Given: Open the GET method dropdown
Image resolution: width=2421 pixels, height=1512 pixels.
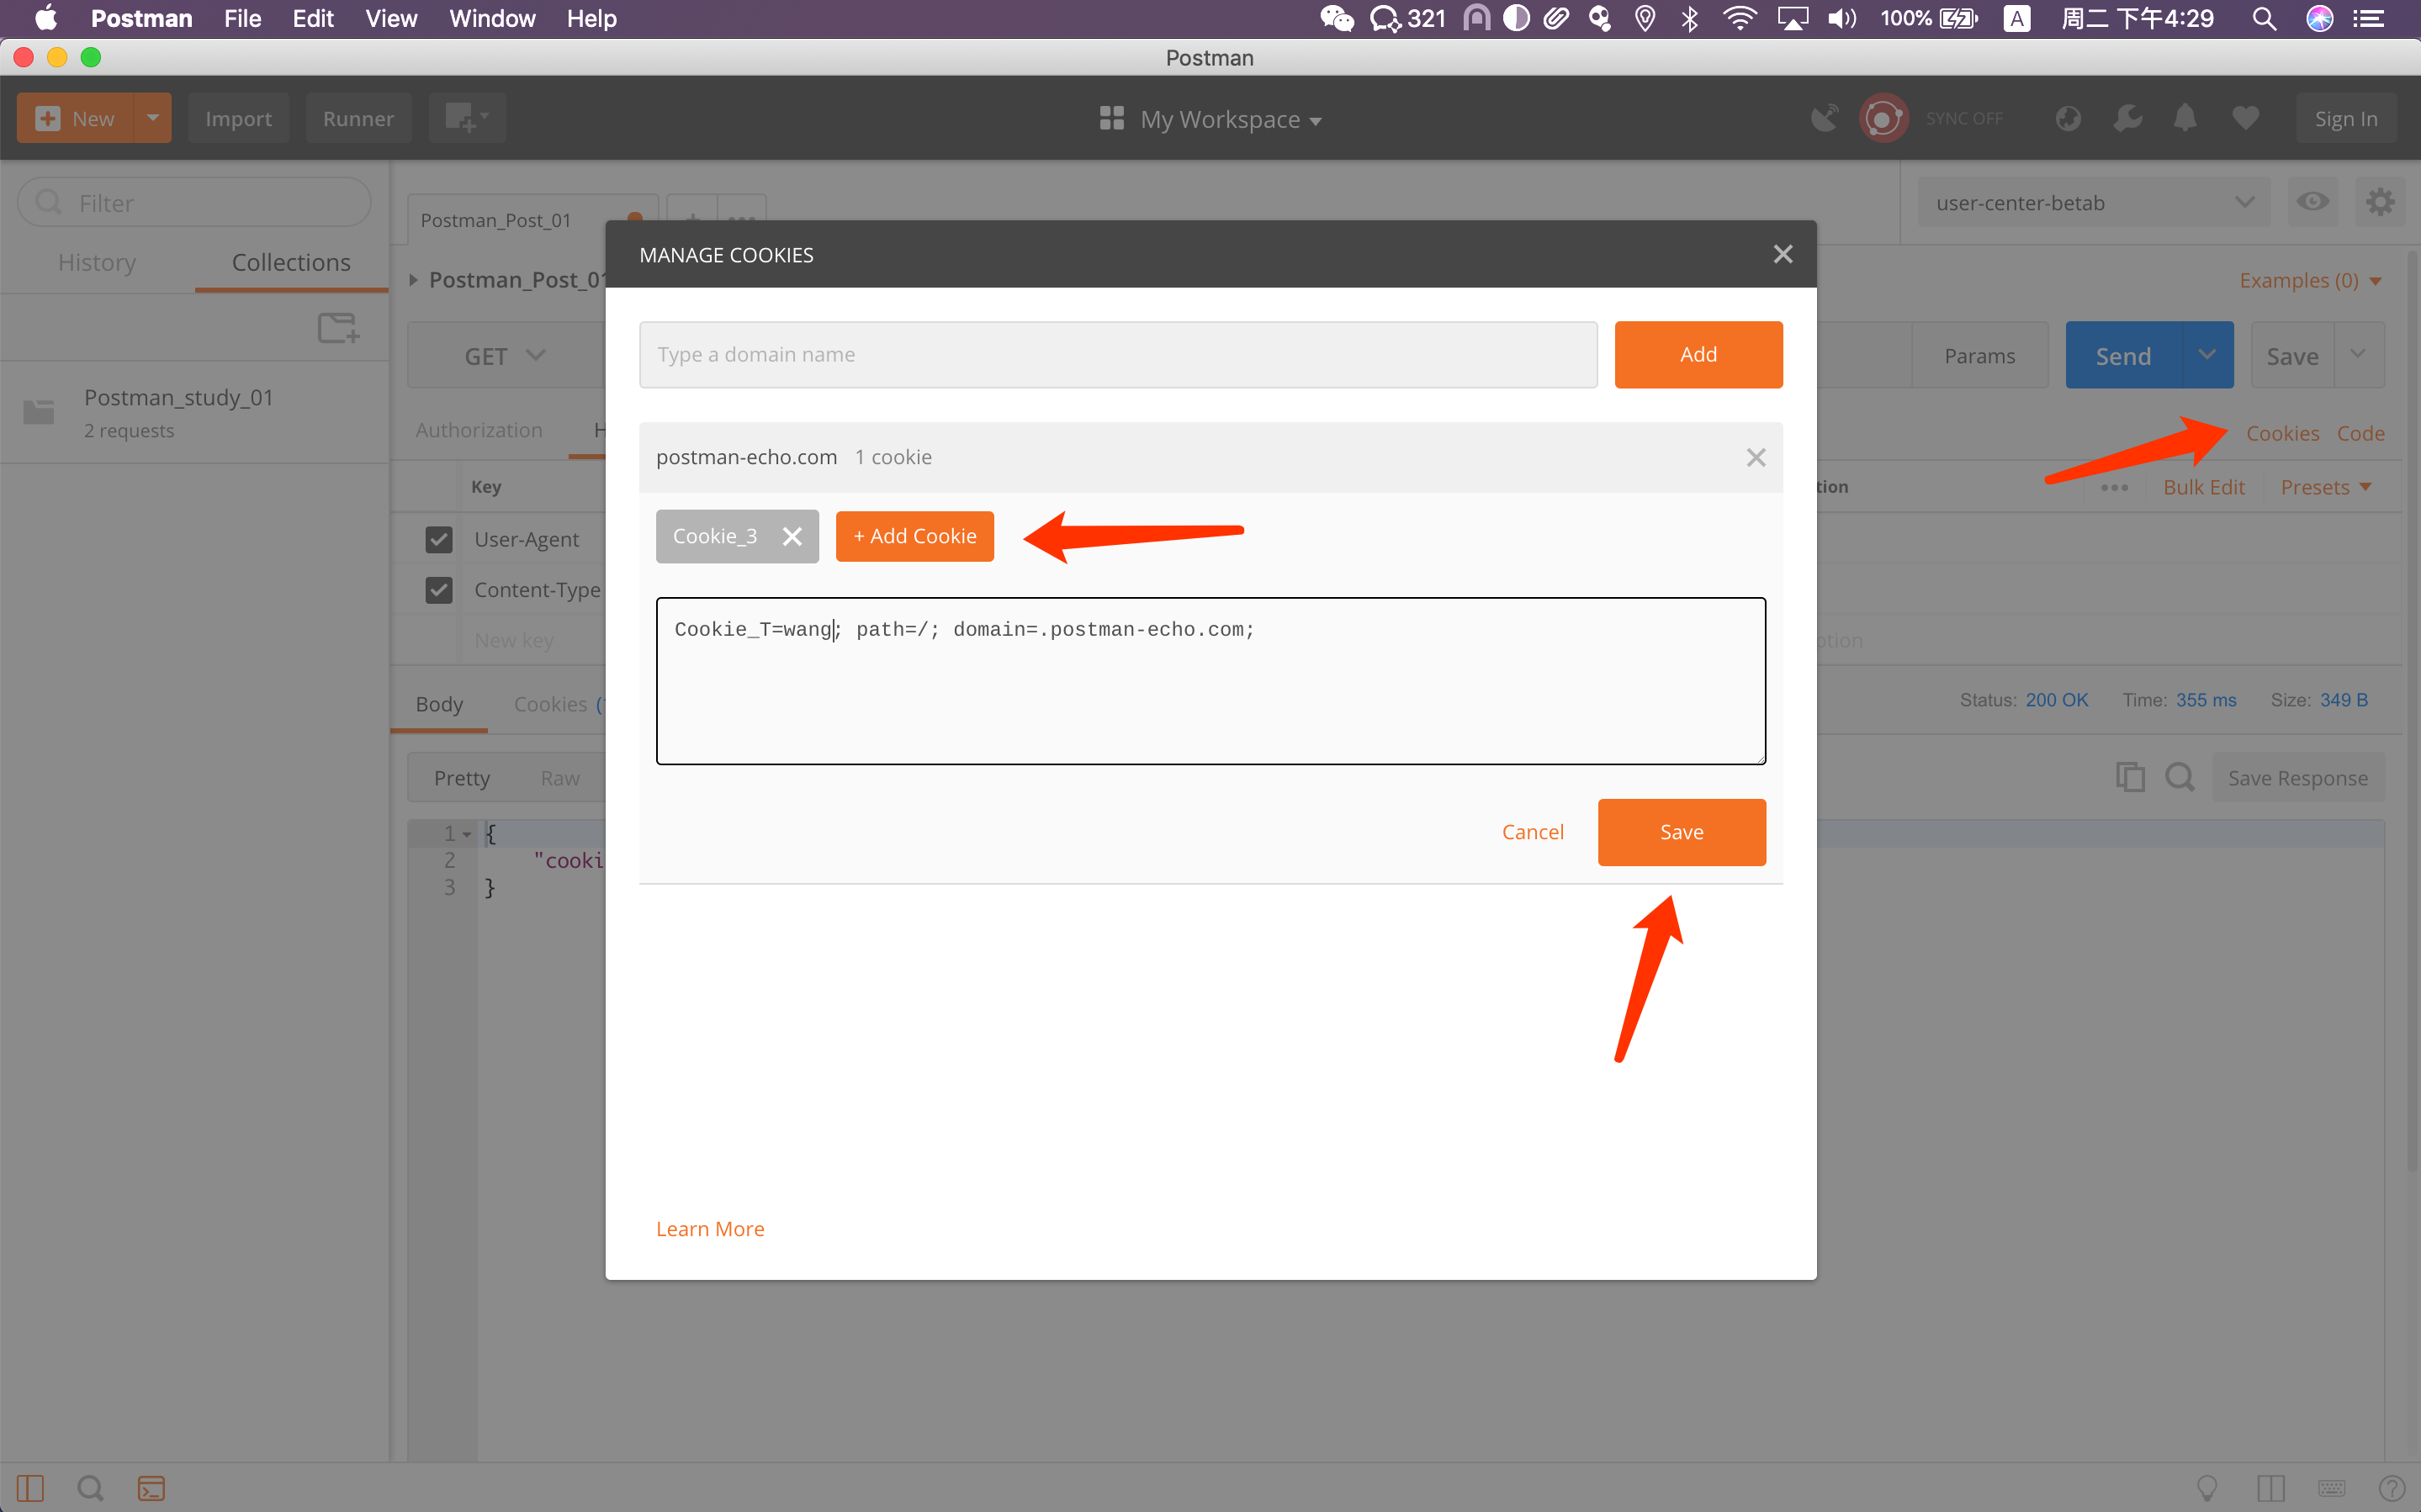Looking at the screenshot, I should point(505,356).
